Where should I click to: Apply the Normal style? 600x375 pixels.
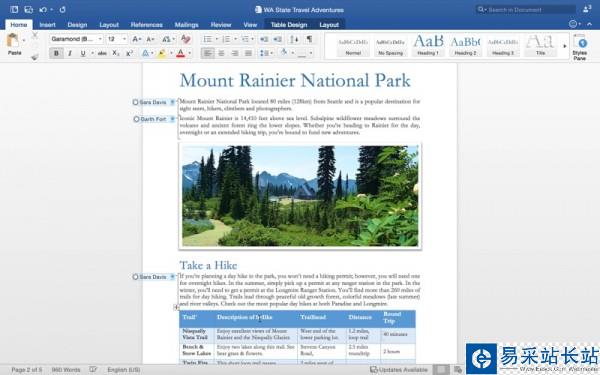coord(353,46)
